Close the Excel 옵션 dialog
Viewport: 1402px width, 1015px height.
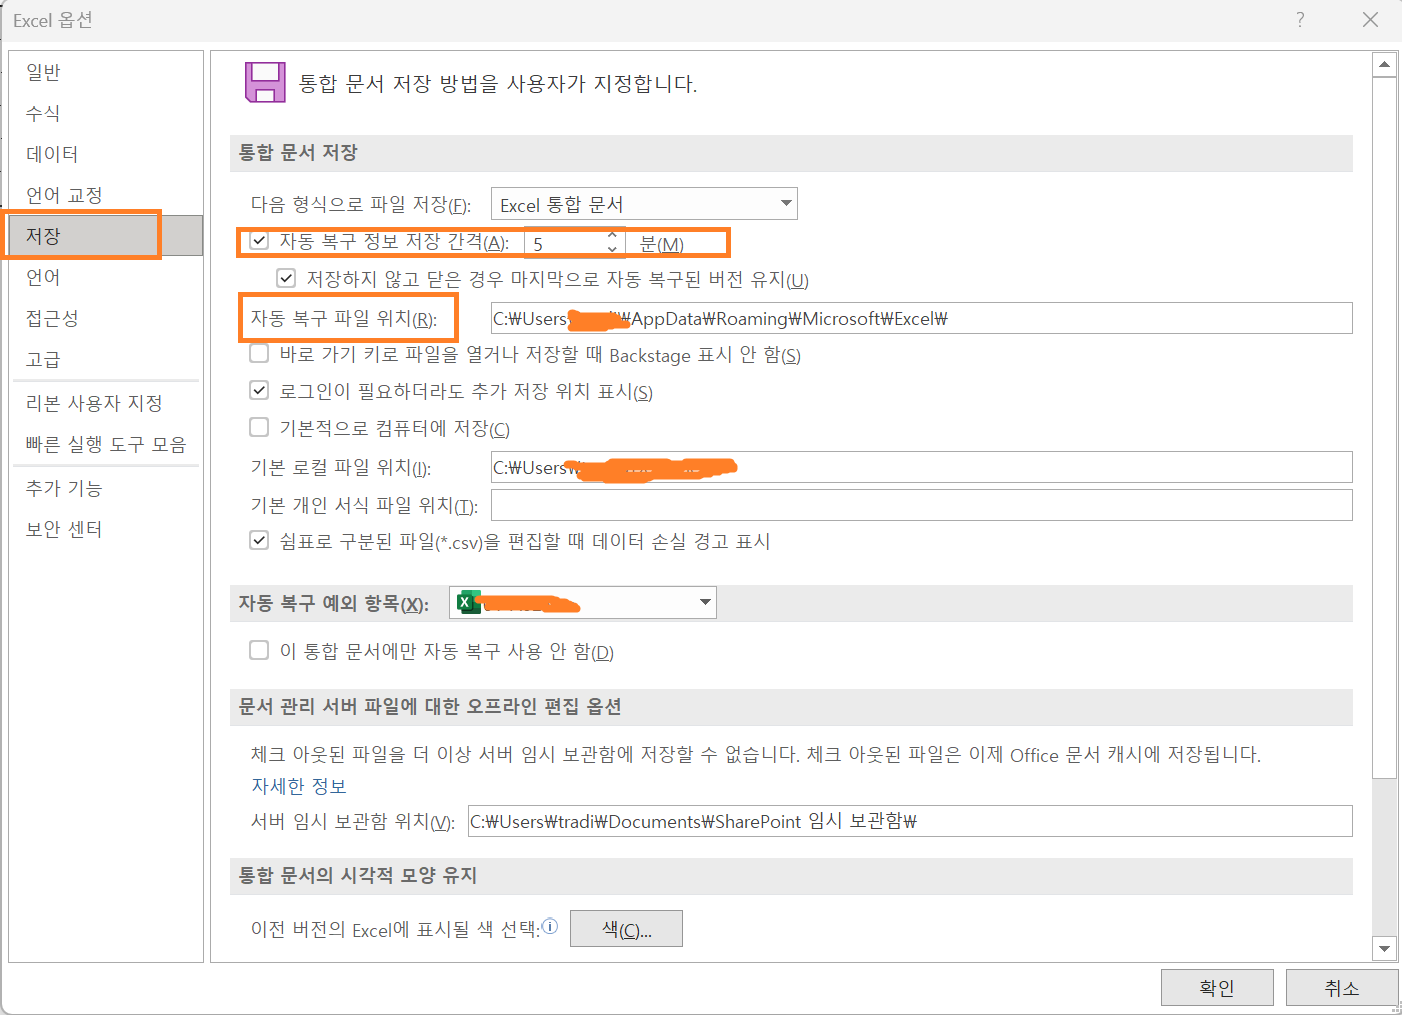point(1370,19)
